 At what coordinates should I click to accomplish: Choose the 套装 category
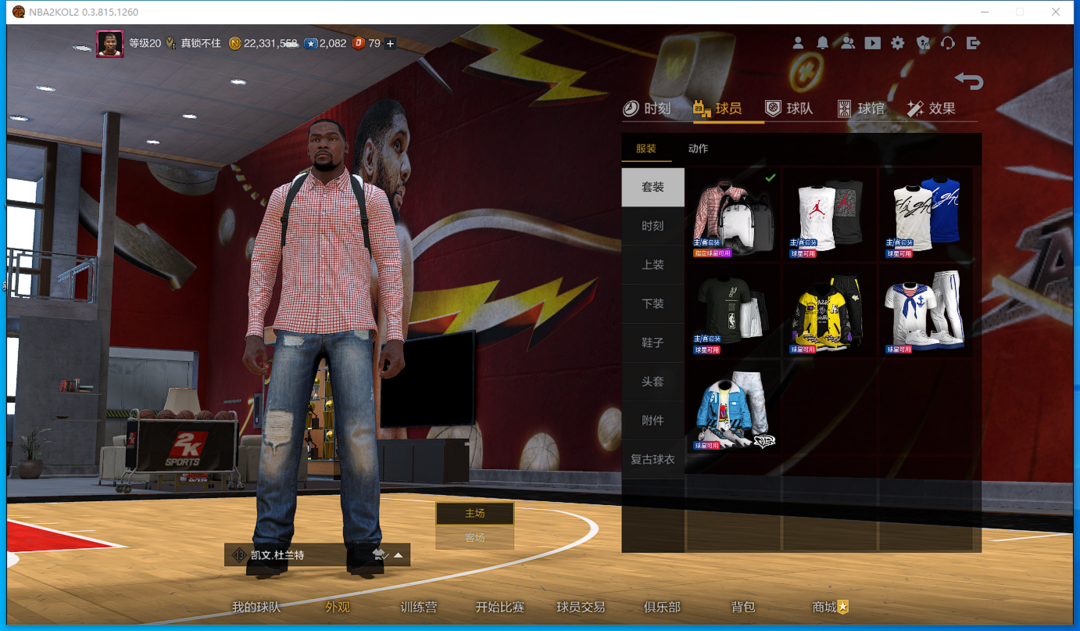pos(653,187)
